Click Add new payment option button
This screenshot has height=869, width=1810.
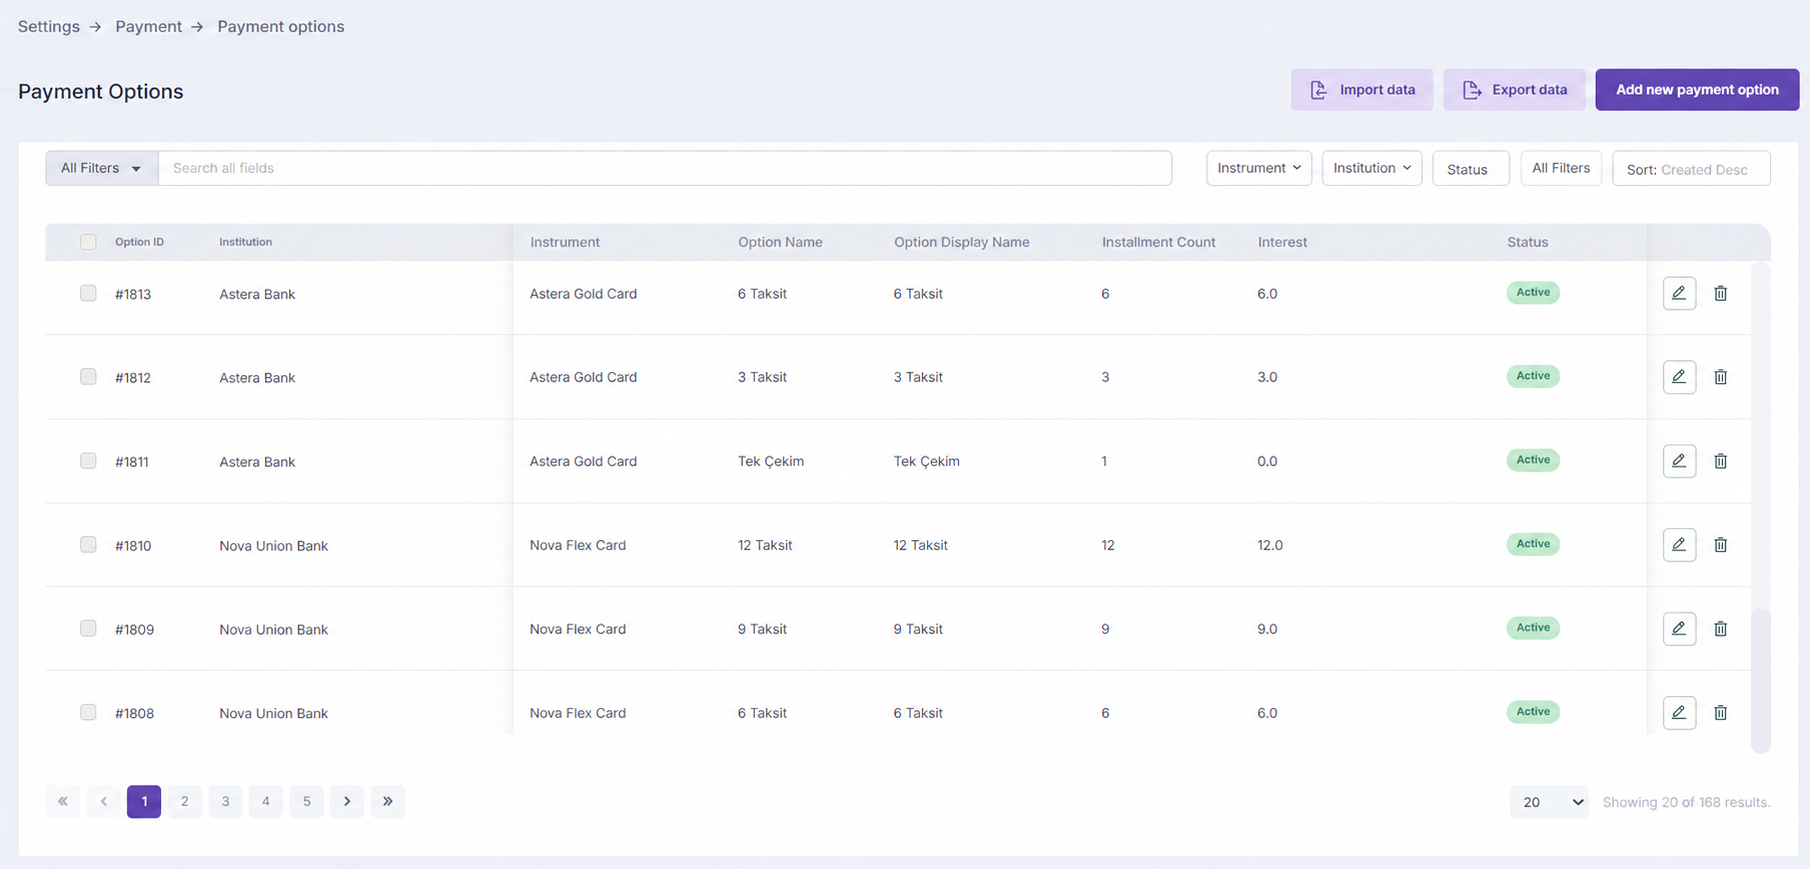(x=1697, y=90)
